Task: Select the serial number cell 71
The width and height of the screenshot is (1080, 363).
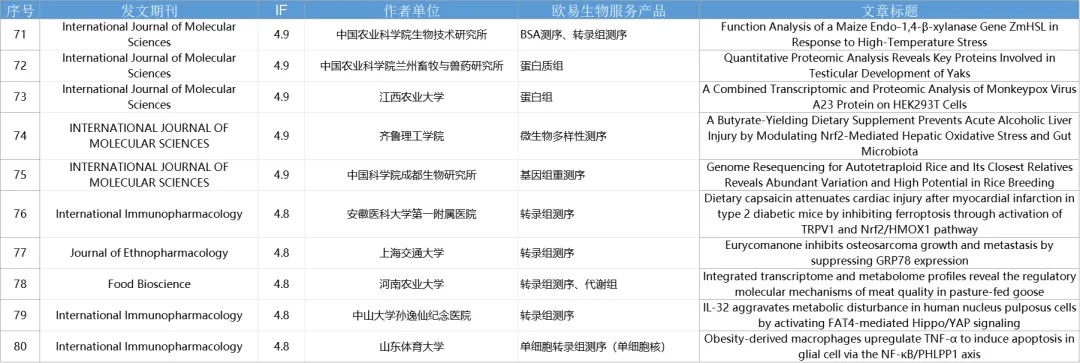Action: pyautogui.click(x=20, y=34)
